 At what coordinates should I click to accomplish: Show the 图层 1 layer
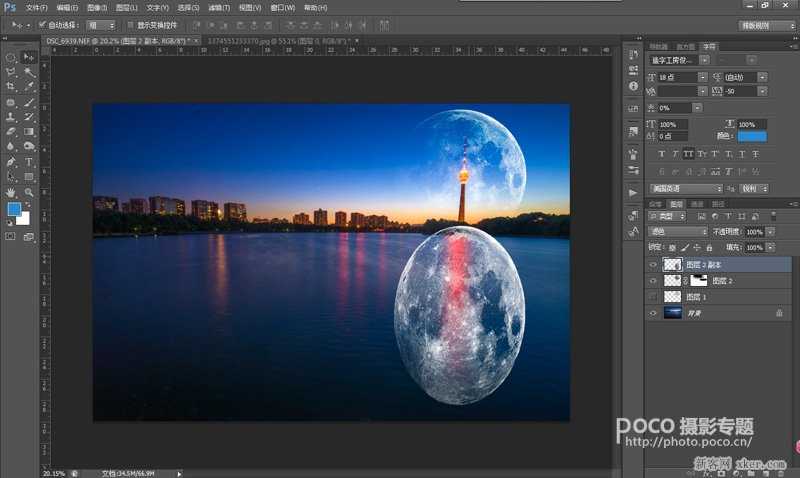[653, 296]
